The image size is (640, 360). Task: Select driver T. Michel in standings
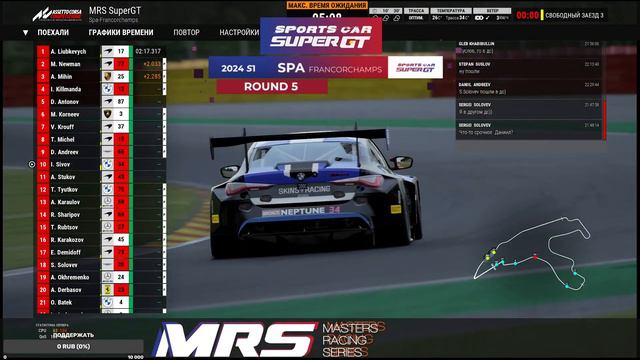(62, 140)
